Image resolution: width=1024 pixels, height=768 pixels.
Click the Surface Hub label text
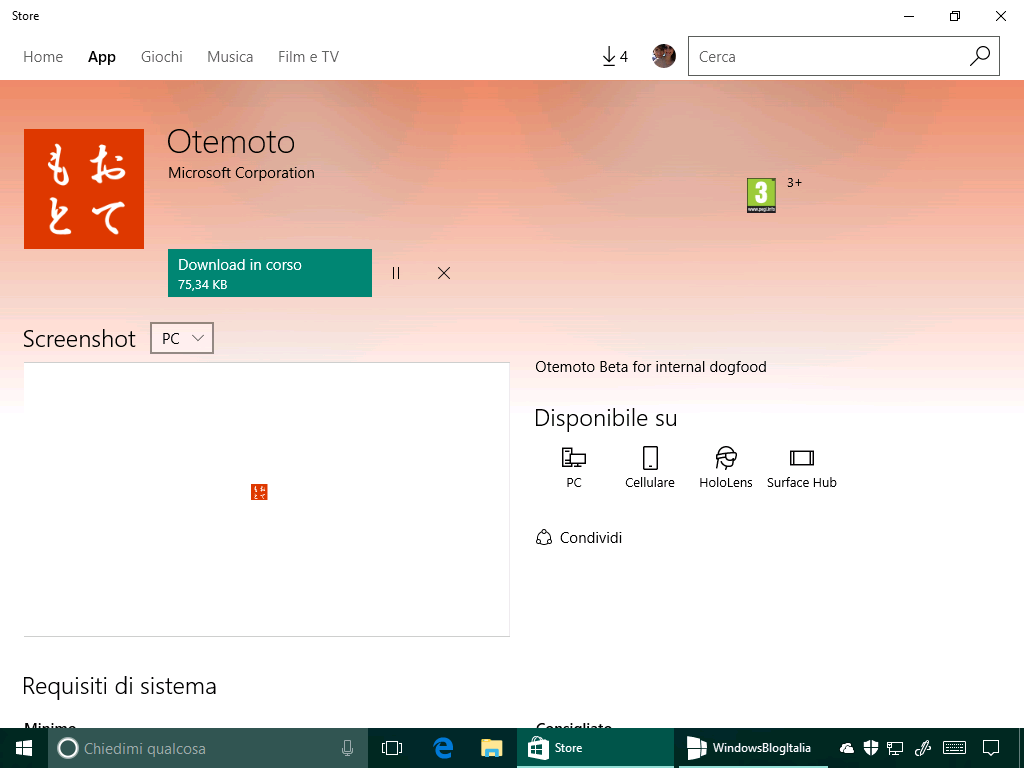point(801,483)
